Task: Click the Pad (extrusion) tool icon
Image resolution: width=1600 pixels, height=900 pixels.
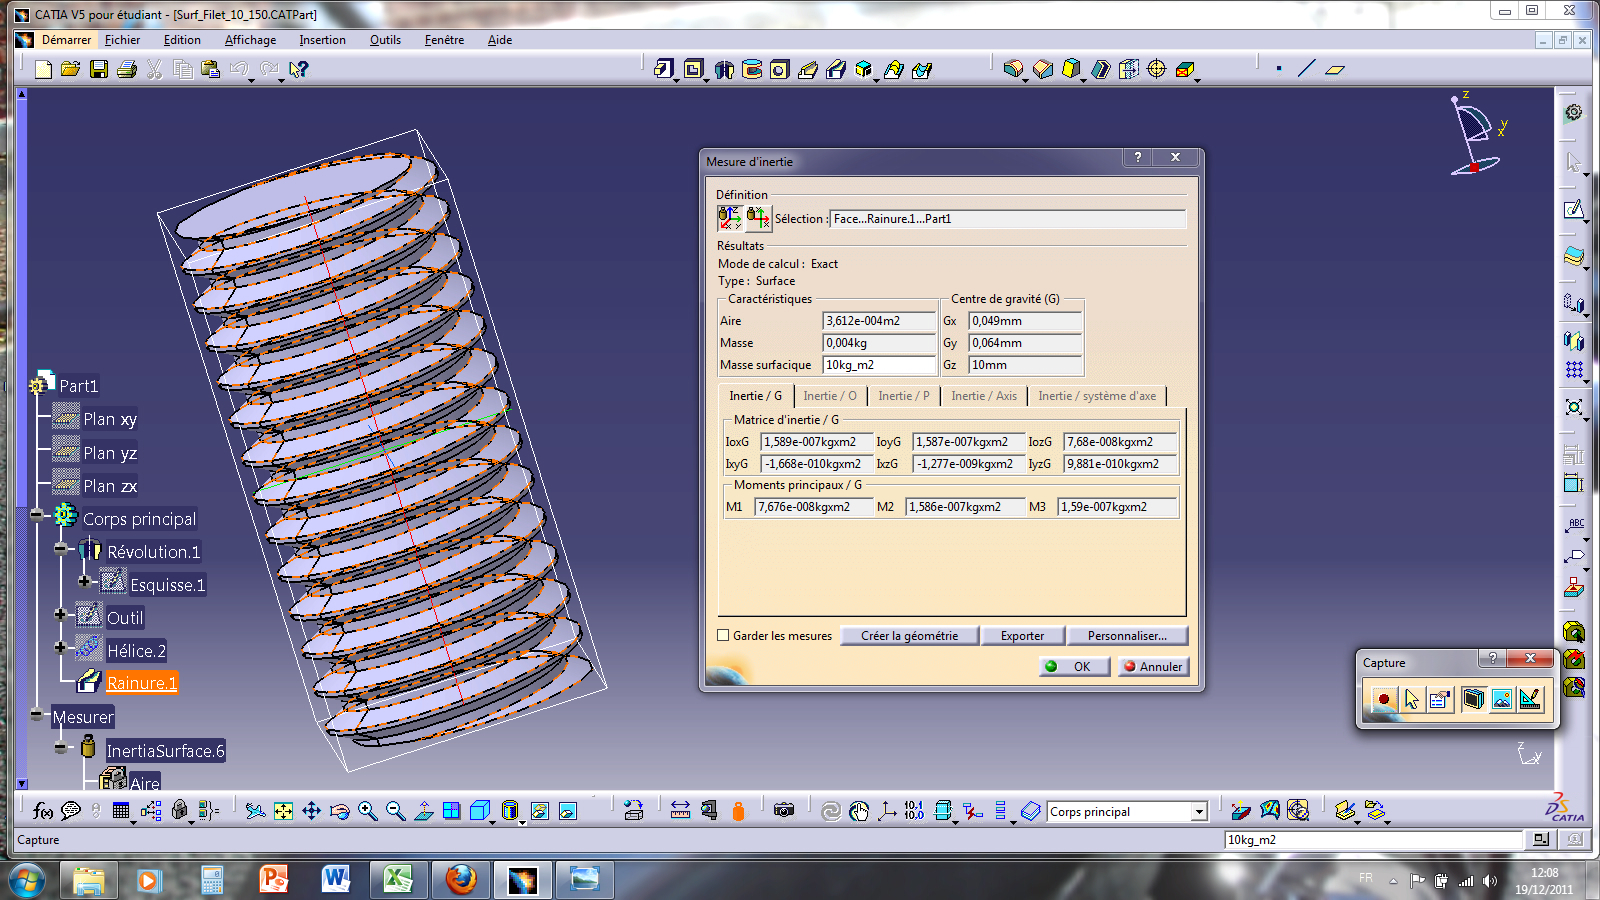Action: tap(664, 69)
